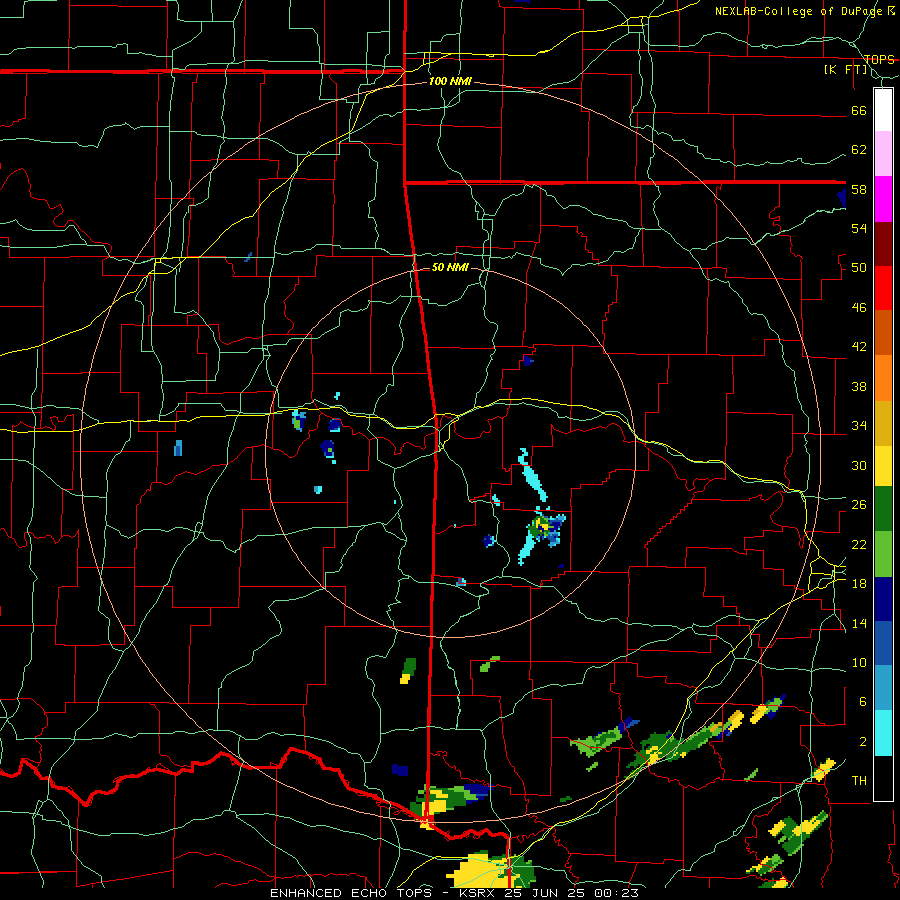Viewport: 900px width, 900px height.
Task: Click the "TOPS" legend title
Action: (879, 60)
